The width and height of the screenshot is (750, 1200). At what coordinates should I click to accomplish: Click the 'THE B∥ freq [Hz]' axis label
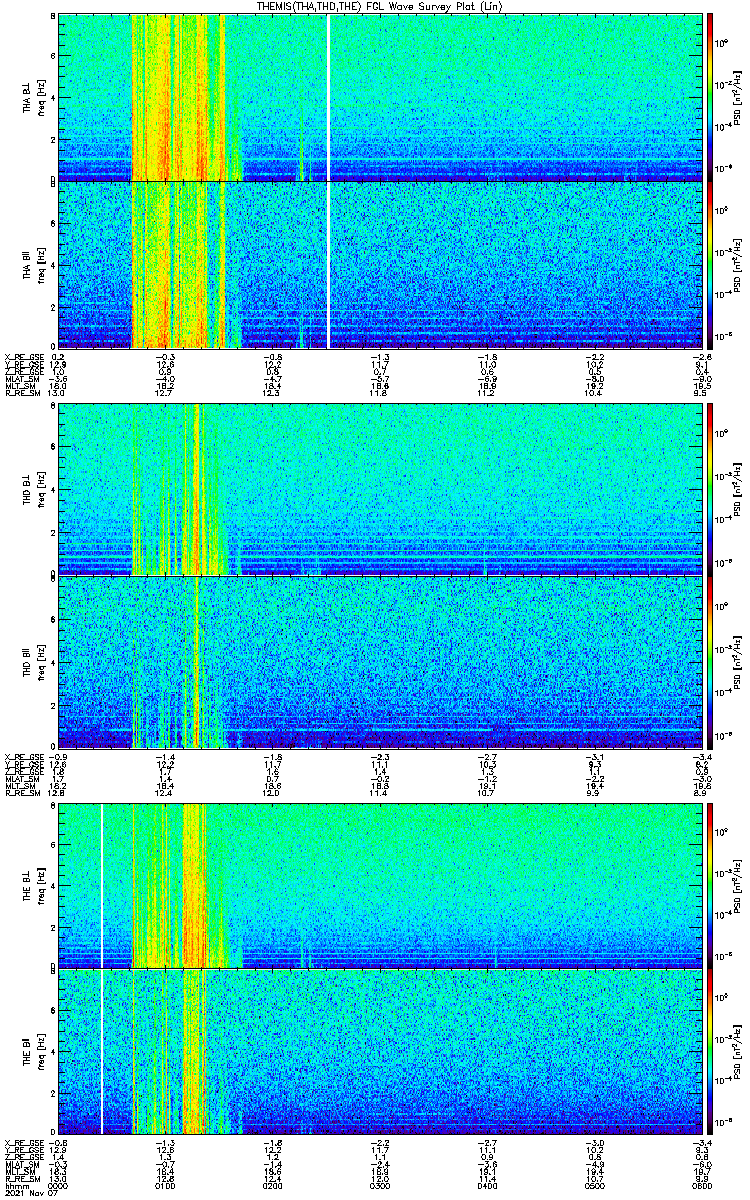34,1053
